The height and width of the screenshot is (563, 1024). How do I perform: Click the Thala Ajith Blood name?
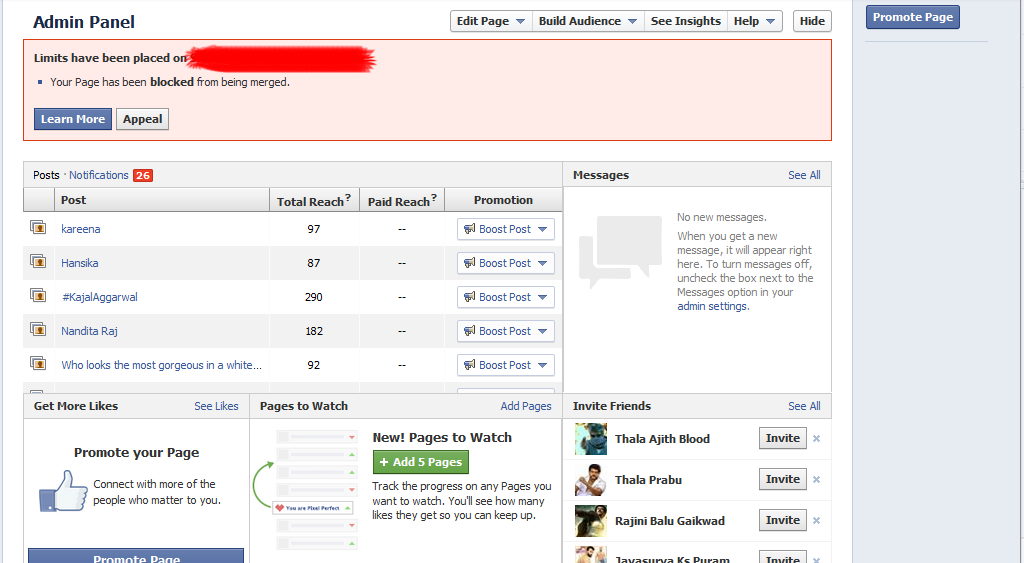tap(662, 439)
